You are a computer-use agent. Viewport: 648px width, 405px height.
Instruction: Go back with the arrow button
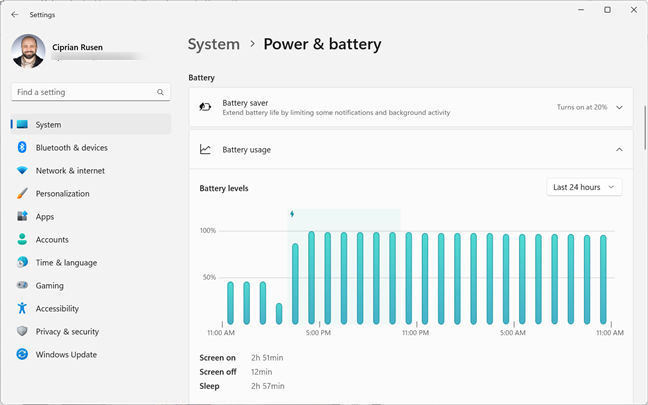click(x=14, y=15)
